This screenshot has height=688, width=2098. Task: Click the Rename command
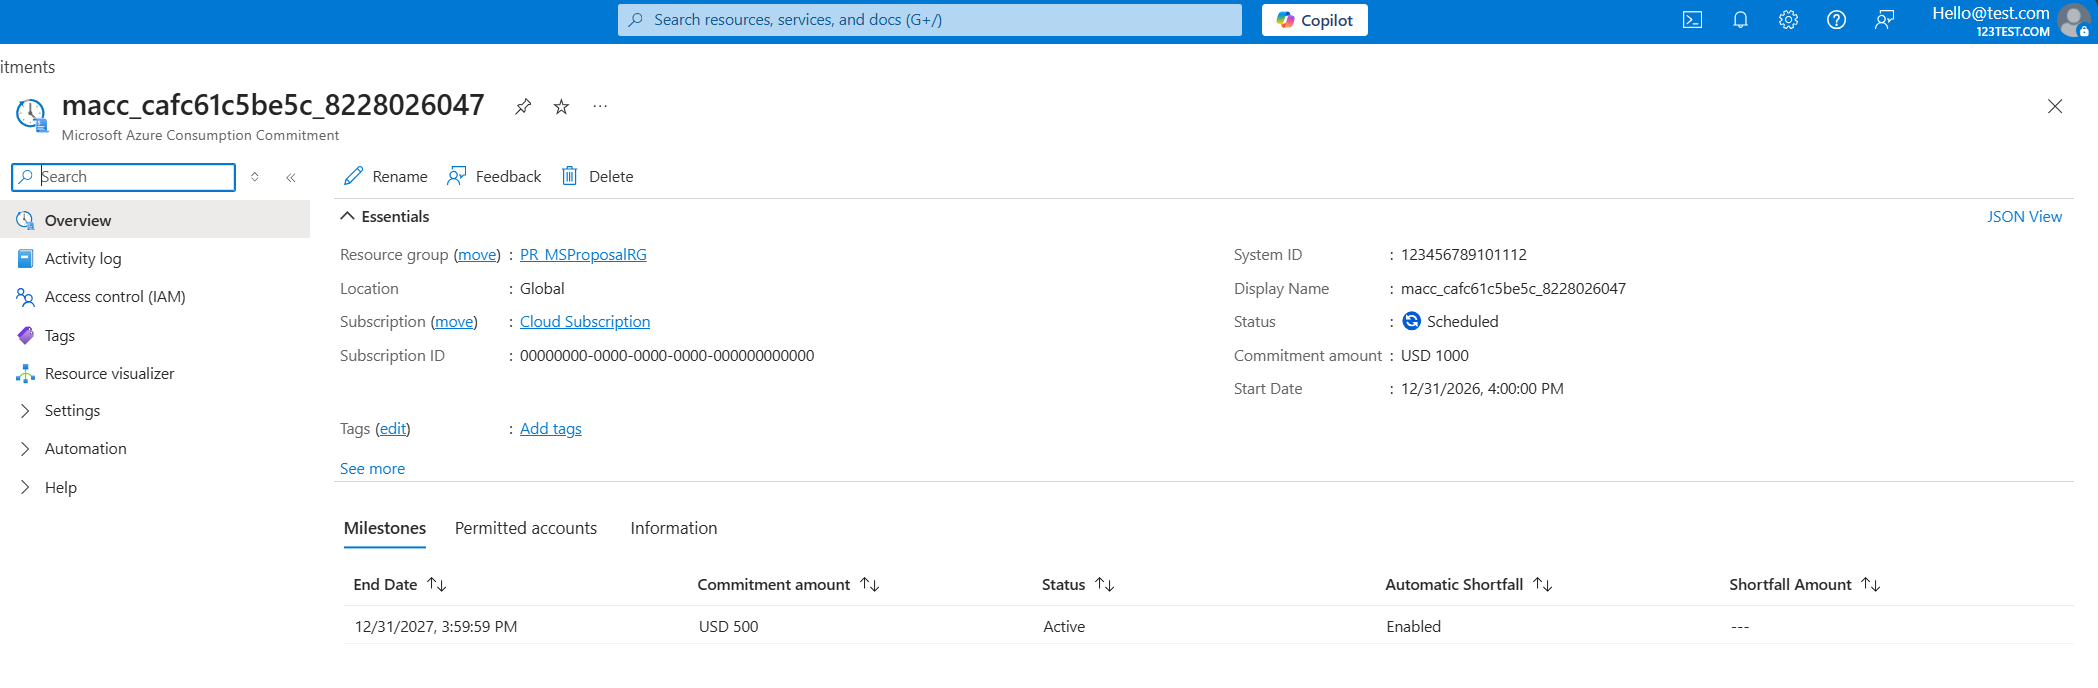[x=386, y=176]
